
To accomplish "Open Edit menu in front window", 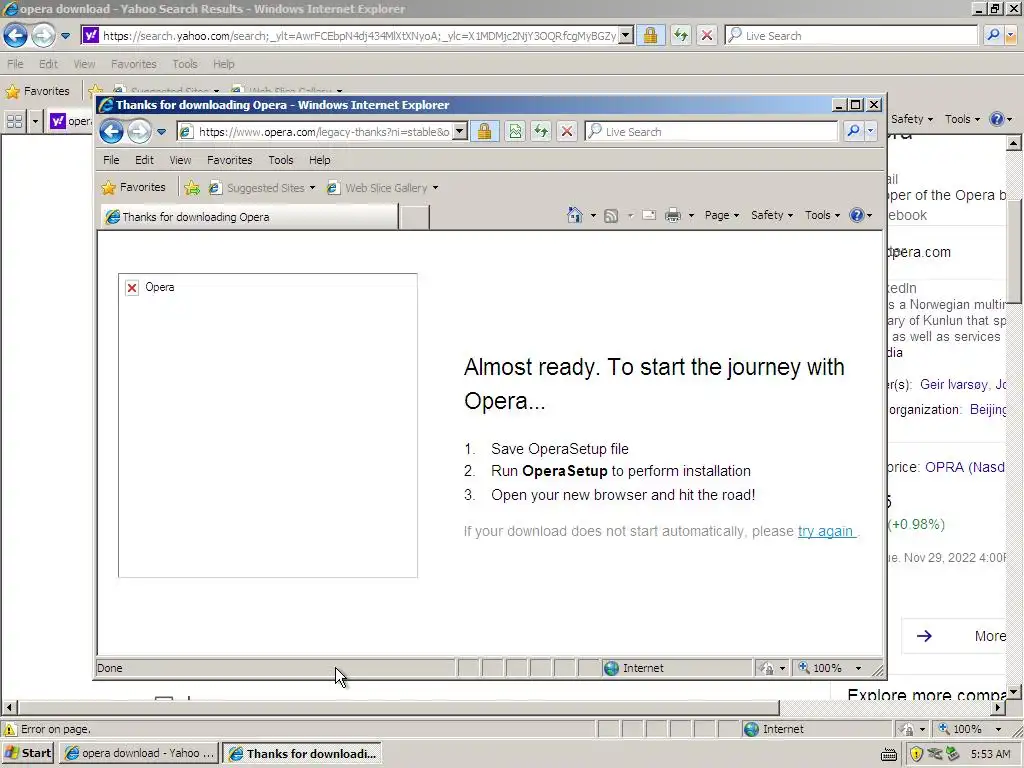I will point(144,160).
